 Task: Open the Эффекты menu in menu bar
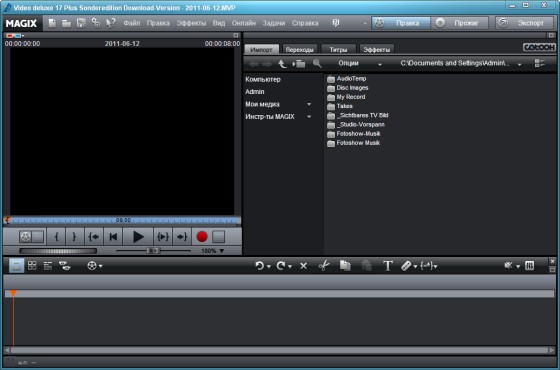(x=191, y=23)
